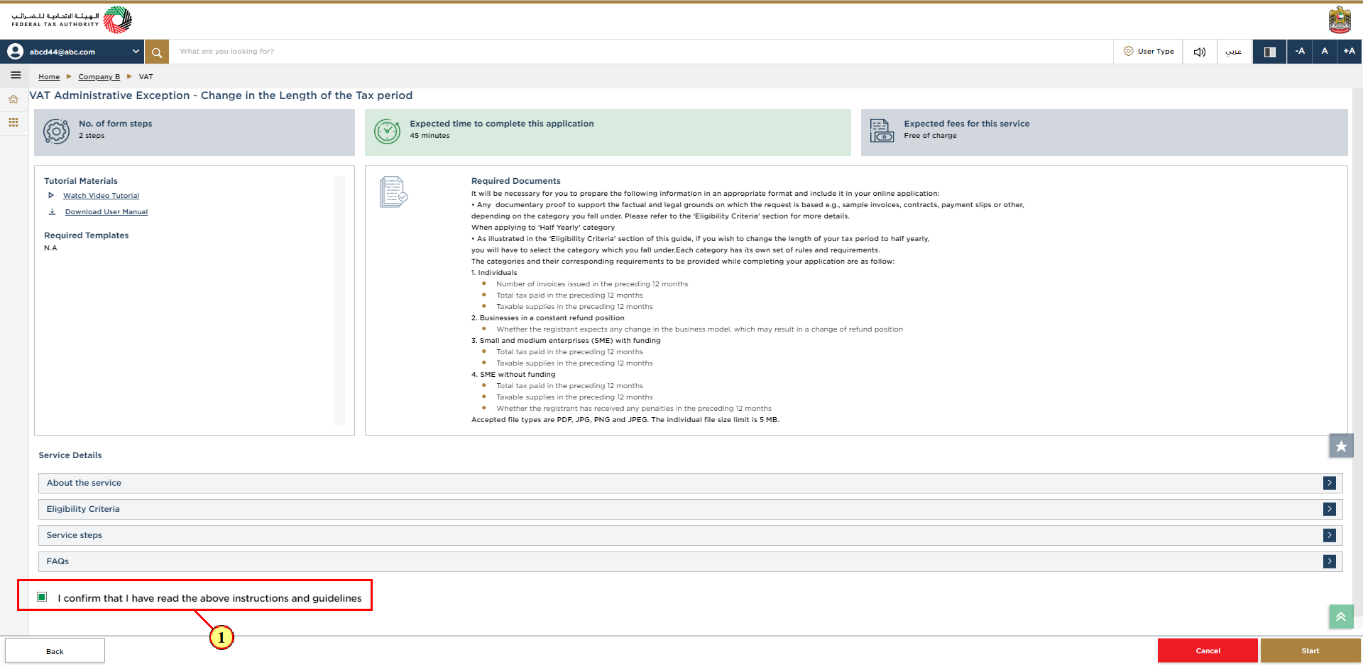Click the red Cancel button
Screen dimensions: 1363x666
[1208, 651]
